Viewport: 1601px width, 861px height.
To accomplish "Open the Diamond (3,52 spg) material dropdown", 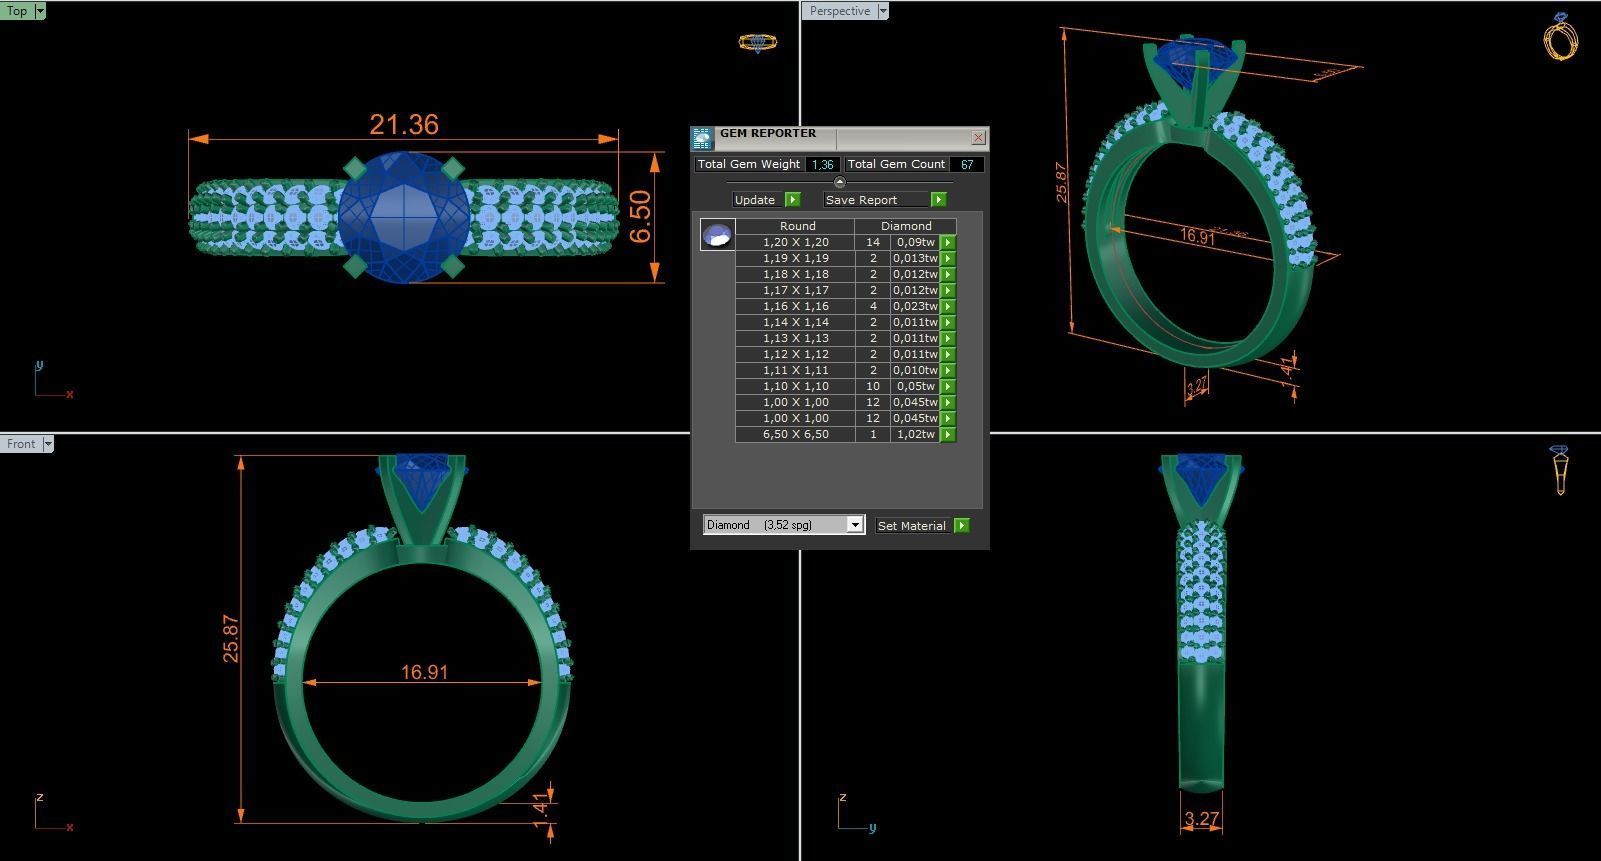I will 855,525.
